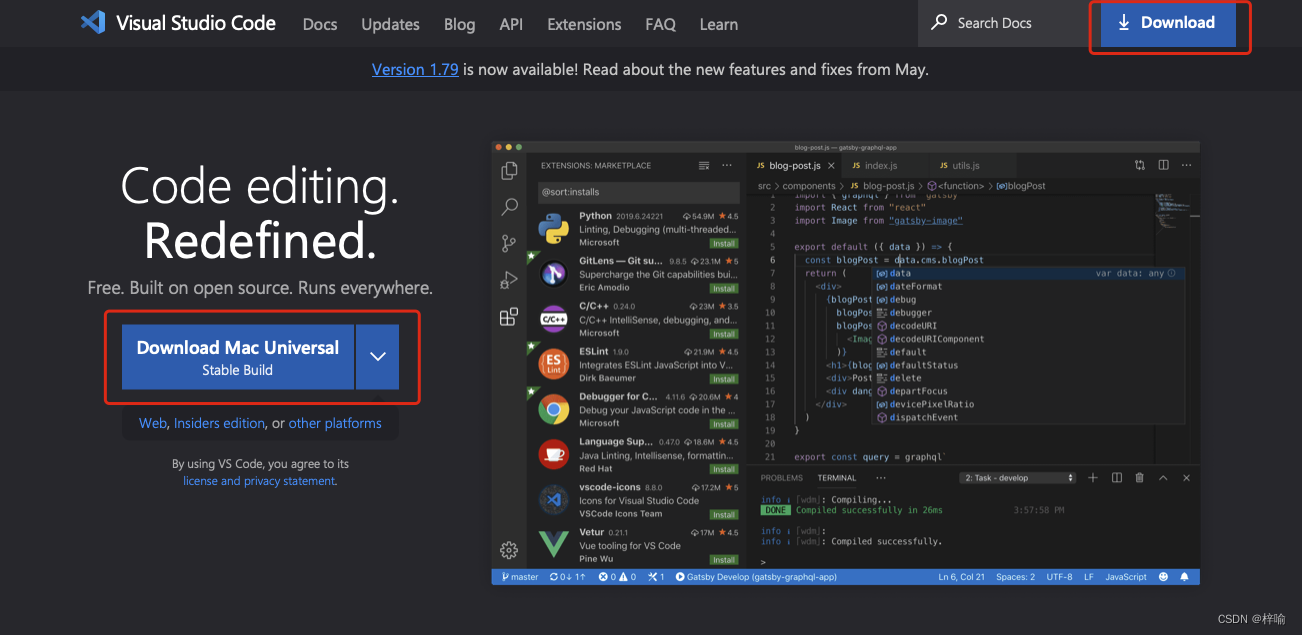Open notifications bell in status bar
Viewport: 1302px width, 635px height.
(x=1185, y=577)
